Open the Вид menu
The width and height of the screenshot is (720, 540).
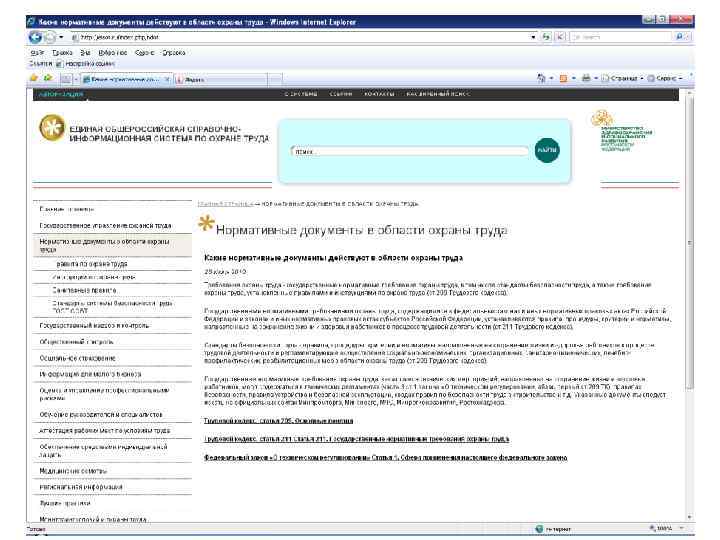85,53
